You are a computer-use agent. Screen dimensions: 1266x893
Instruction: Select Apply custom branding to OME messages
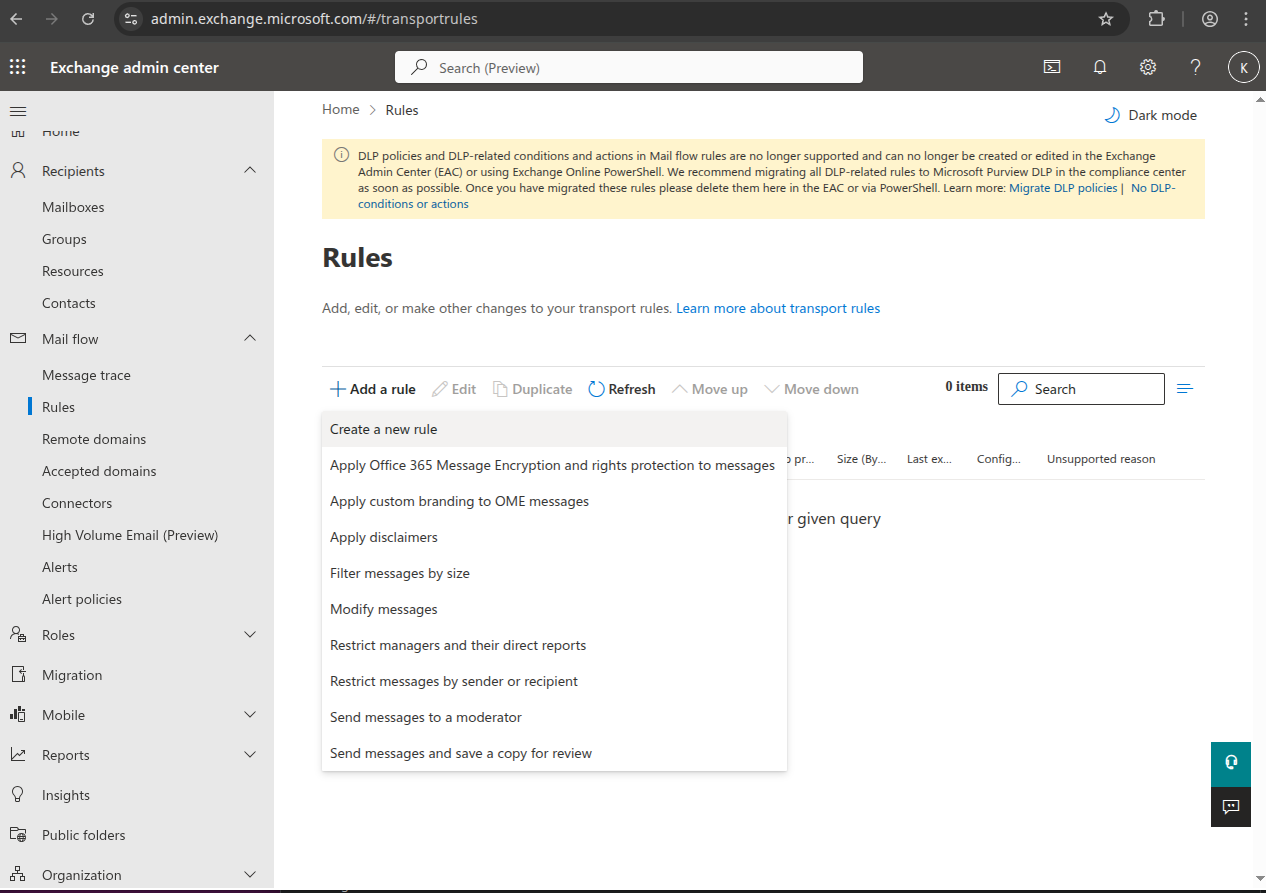(x=554, y=501)
